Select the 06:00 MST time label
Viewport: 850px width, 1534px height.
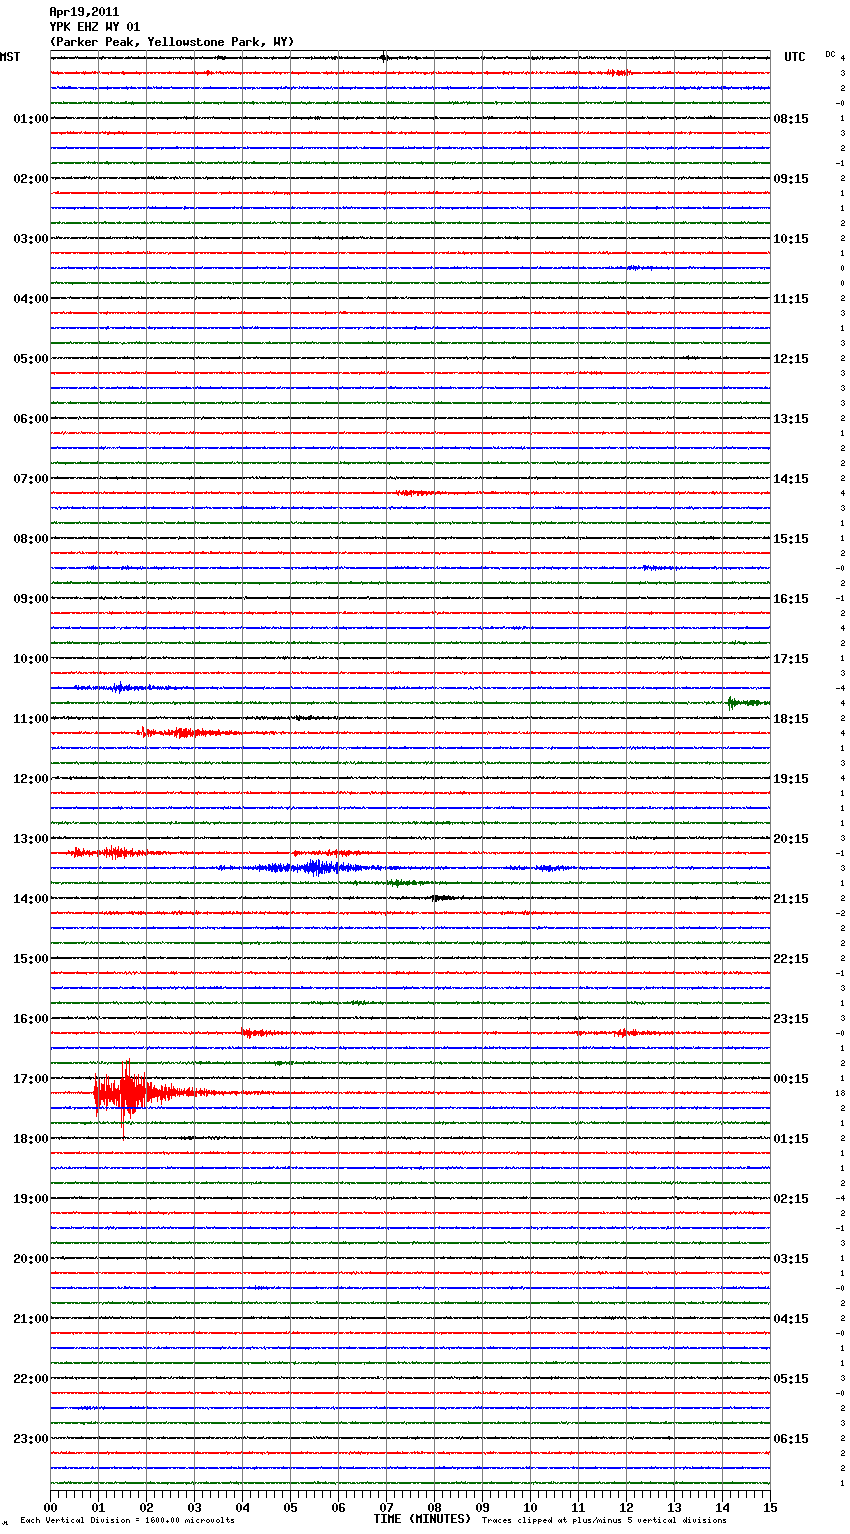coord(31,419)
